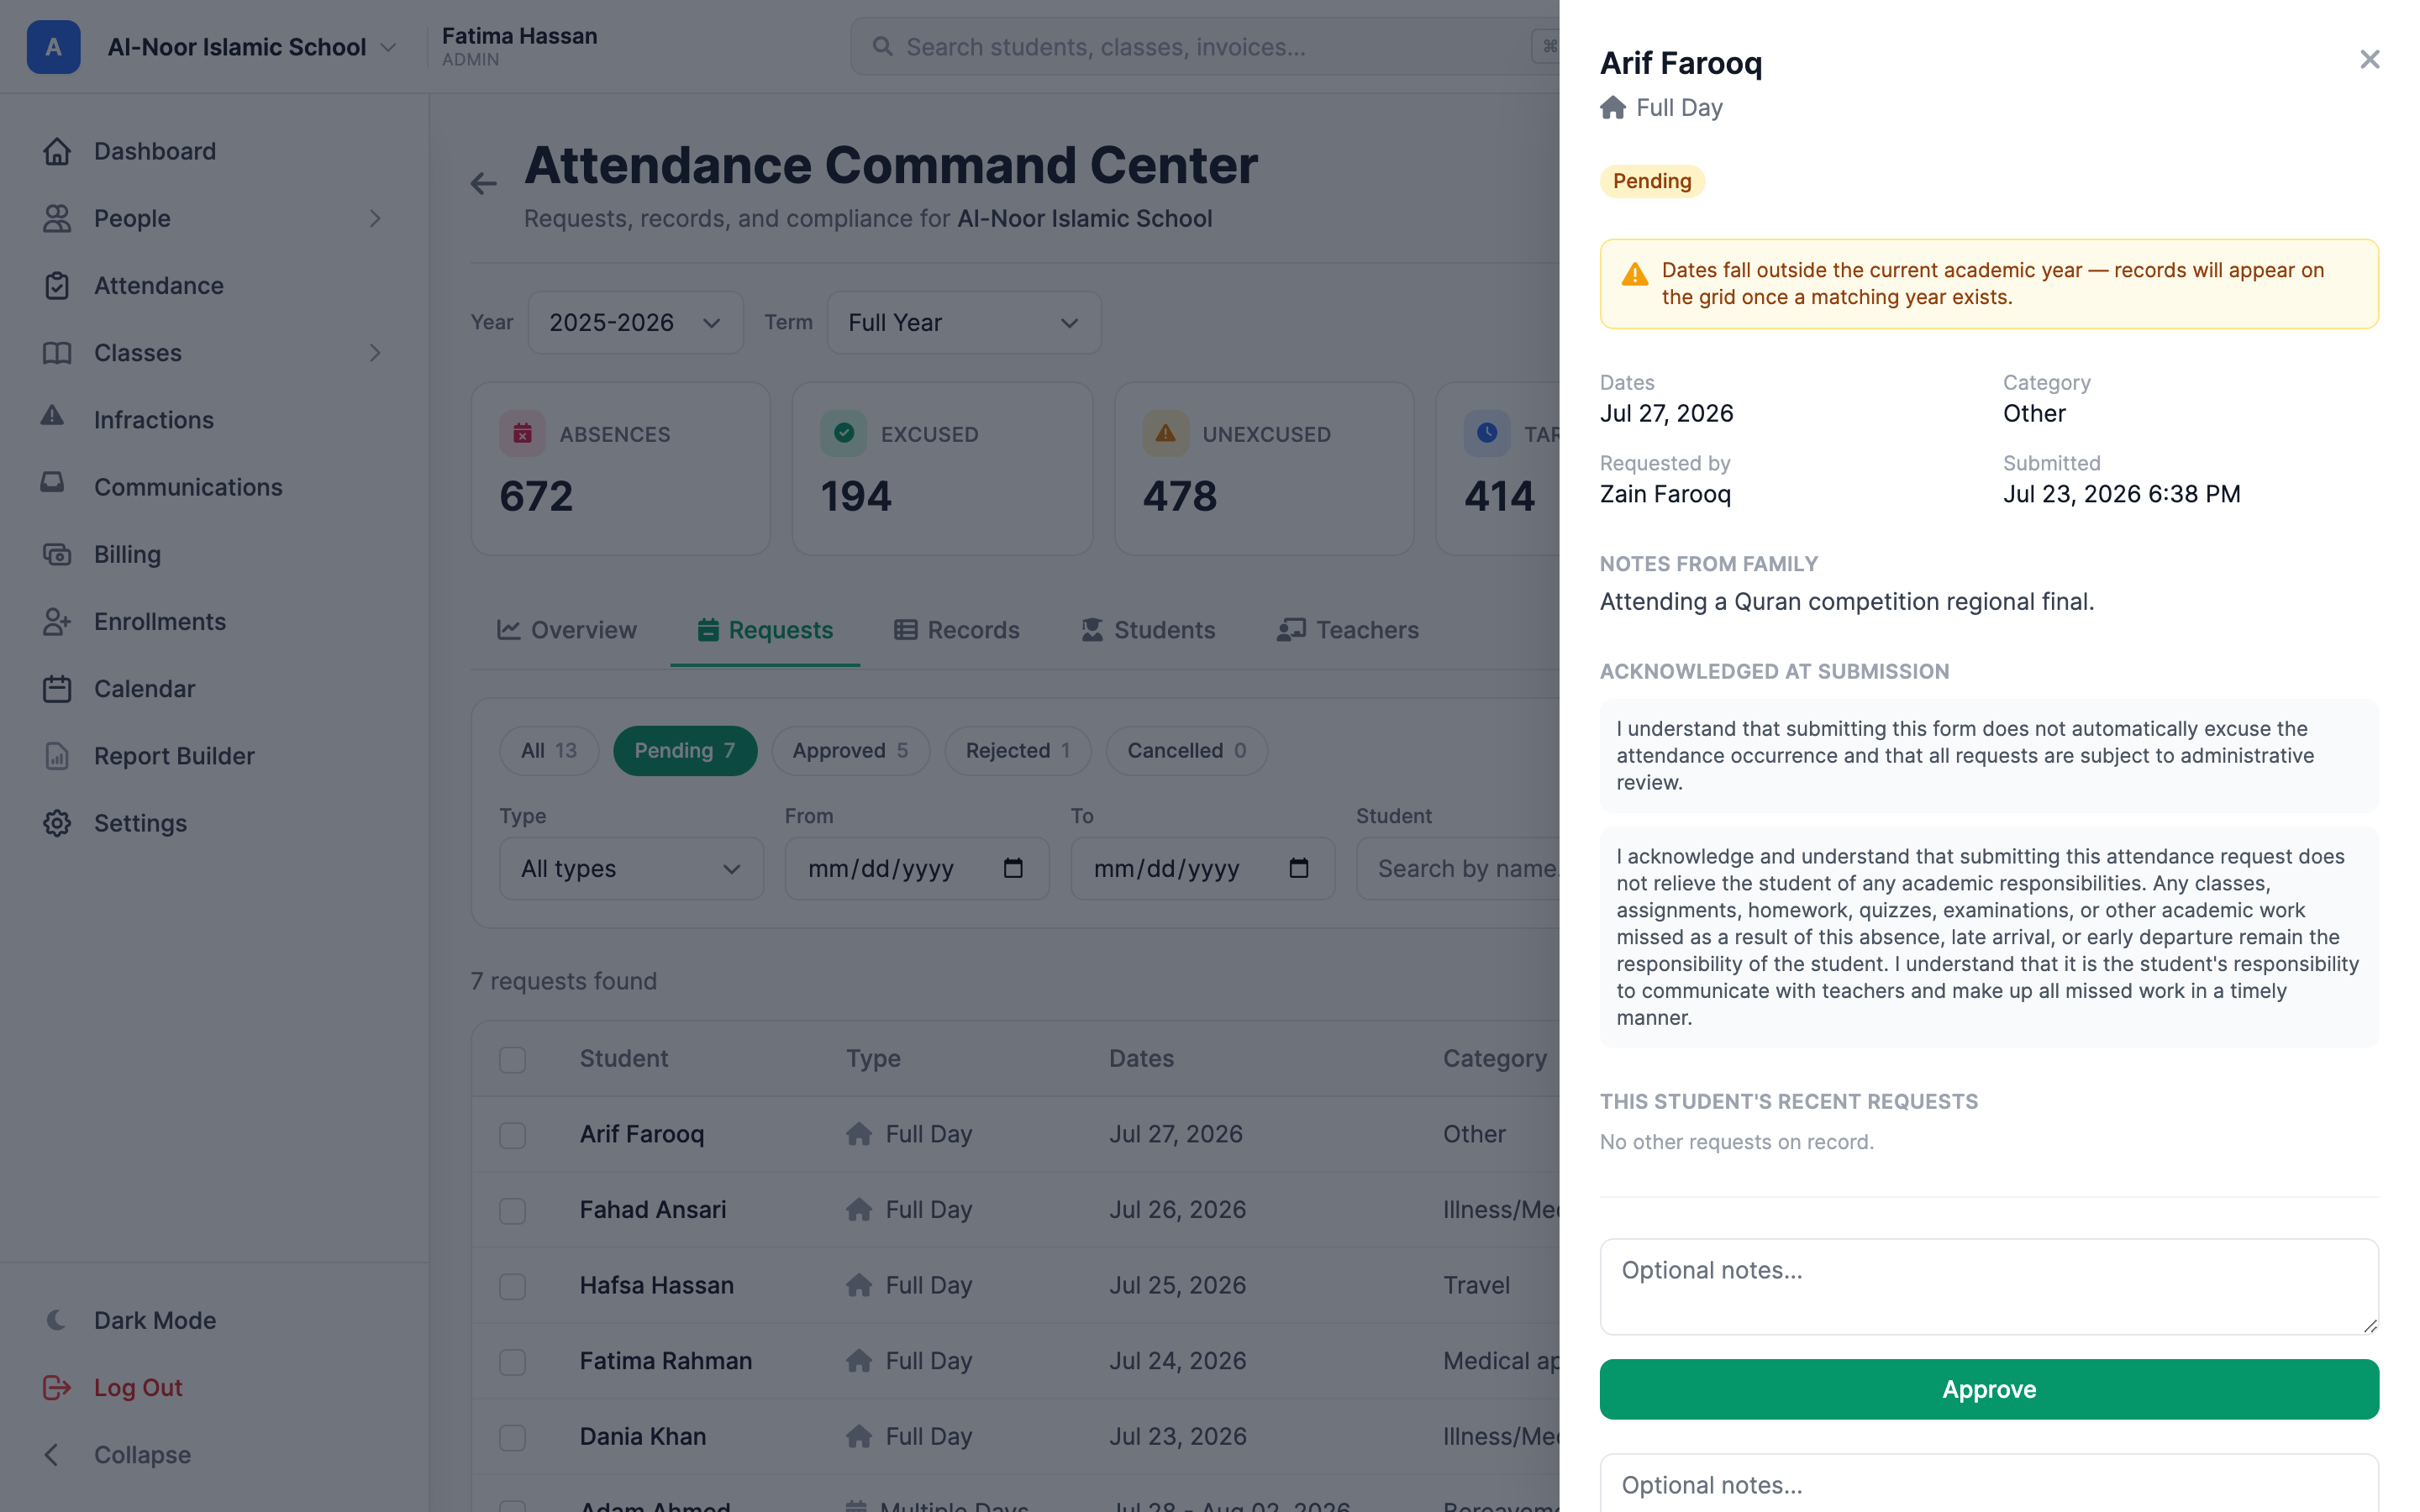The width and height of the screenshot is (2420, 1512).
Task: Click the Attendance clipboard icon
Action: [57, 285]
